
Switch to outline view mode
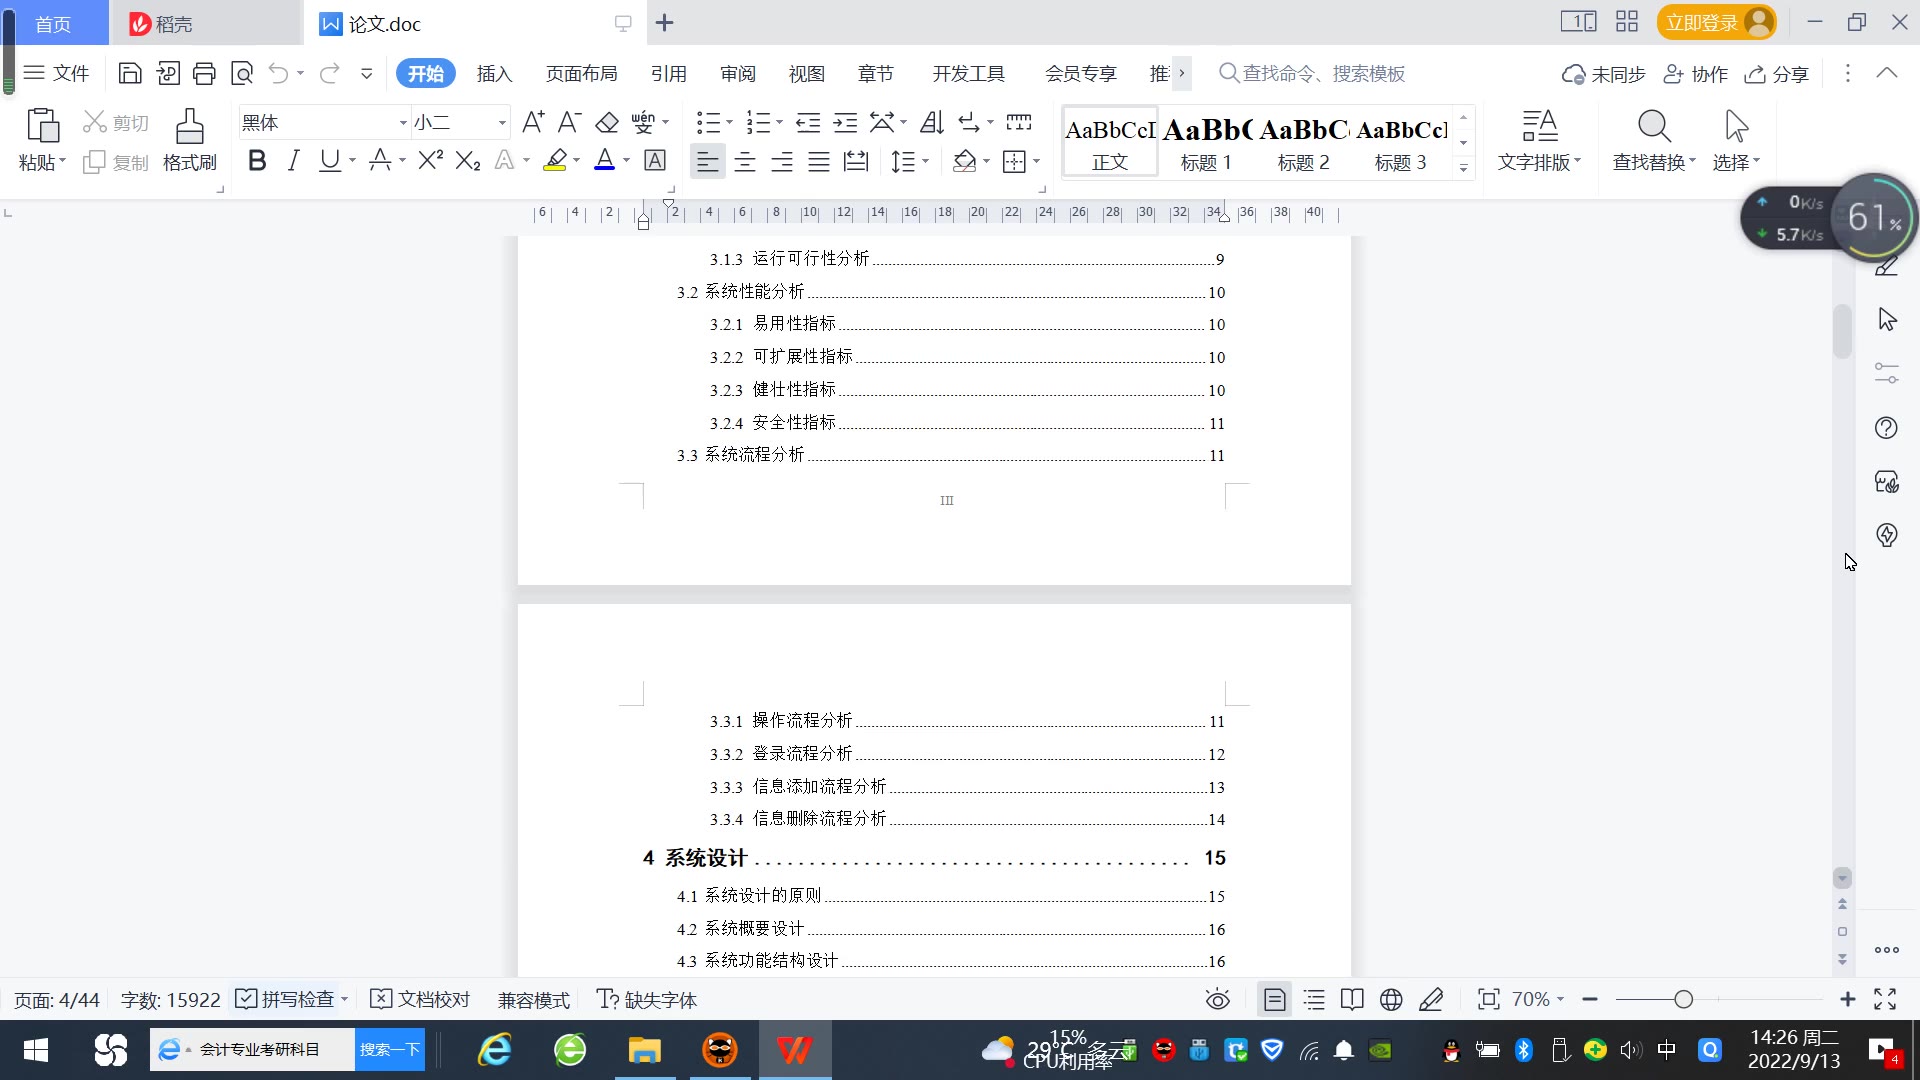[x=1314, y=999]
